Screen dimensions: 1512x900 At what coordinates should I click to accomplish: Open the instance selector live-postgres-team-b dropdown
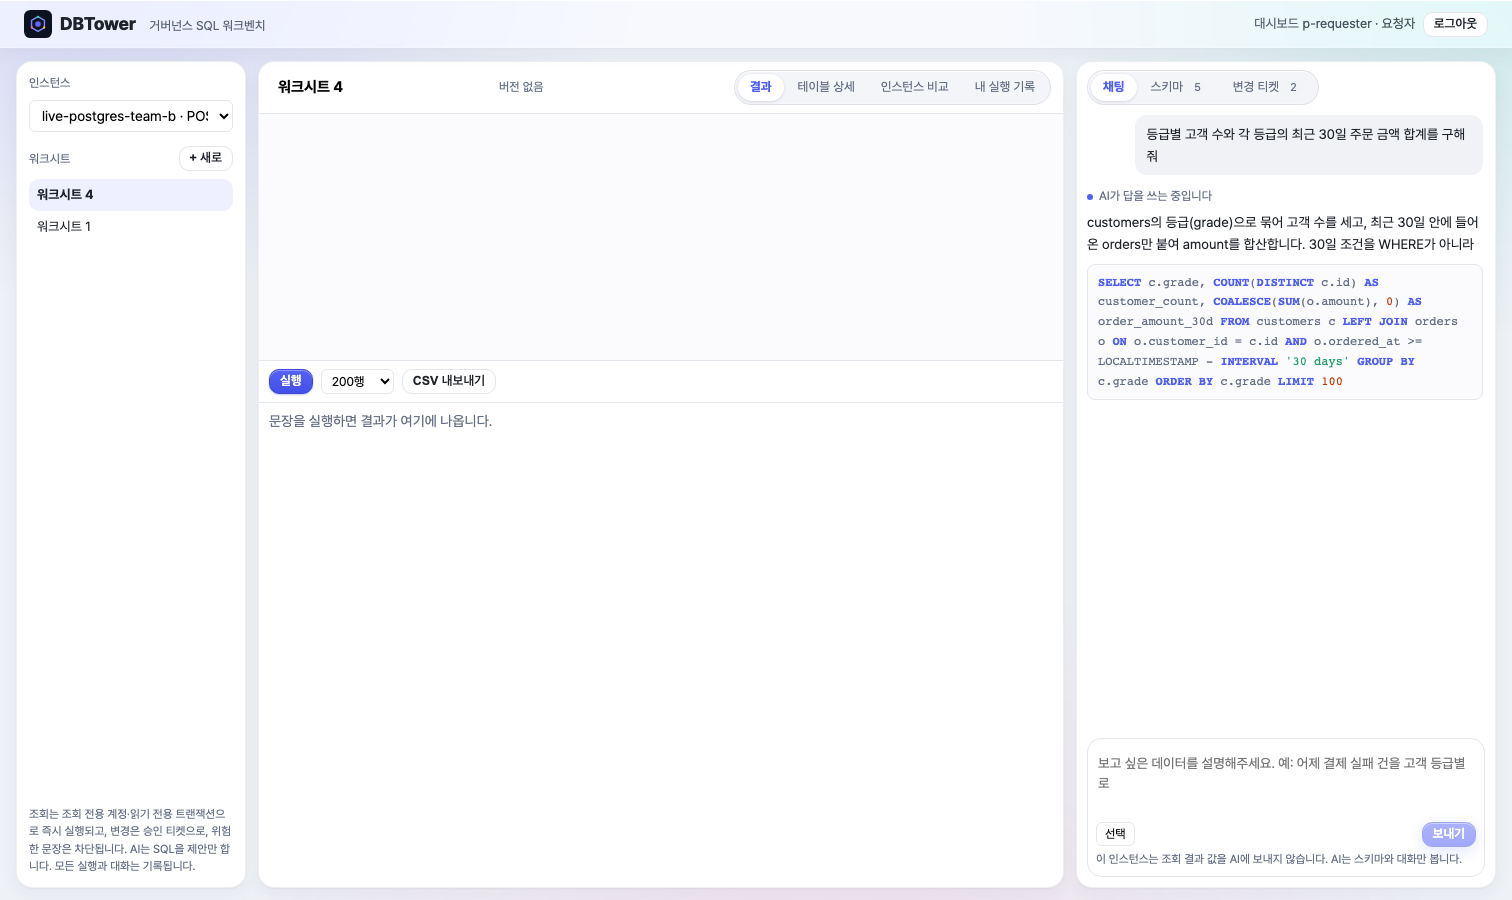pyautogui.click(x=131, y=116)
